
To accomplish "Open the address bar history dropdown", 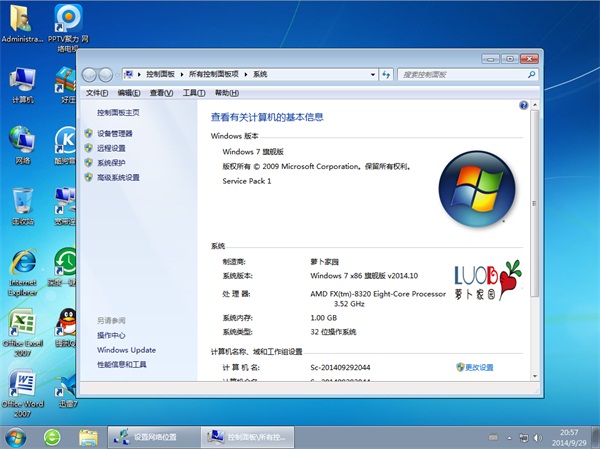I will click(373, 75).
